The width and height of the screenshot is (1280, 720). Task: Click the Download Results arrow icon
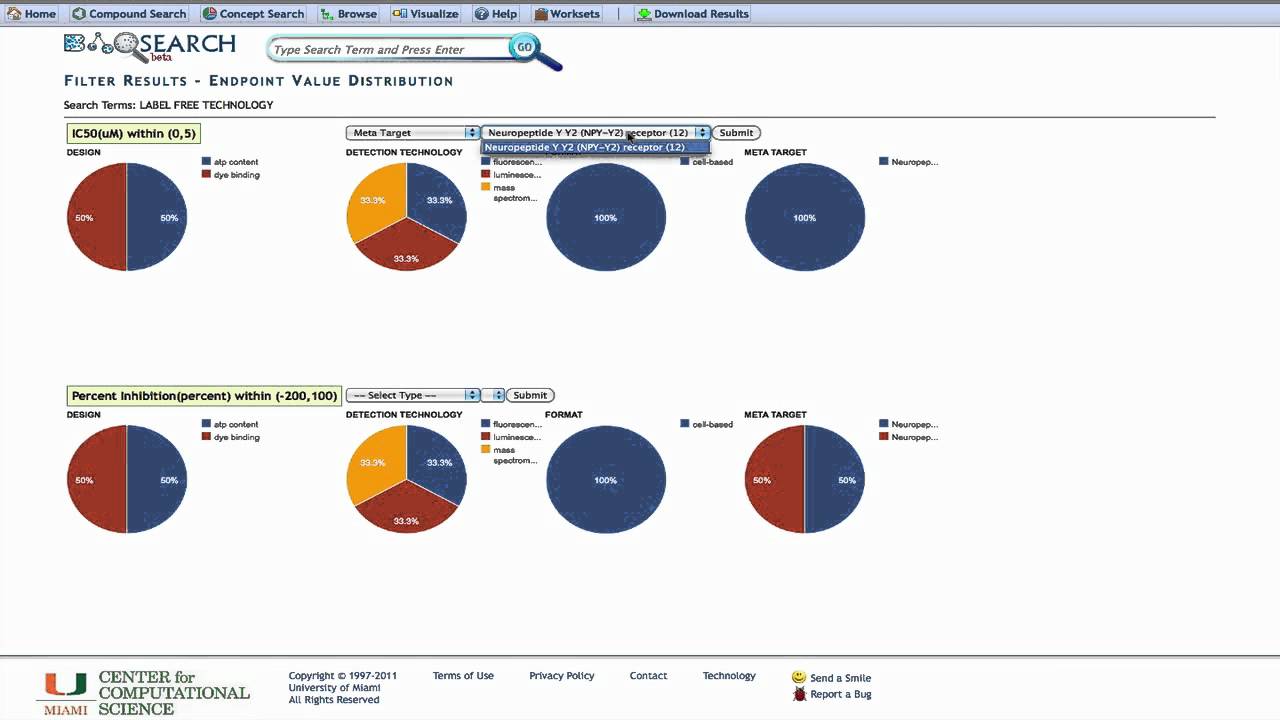[x=644, y=14]
